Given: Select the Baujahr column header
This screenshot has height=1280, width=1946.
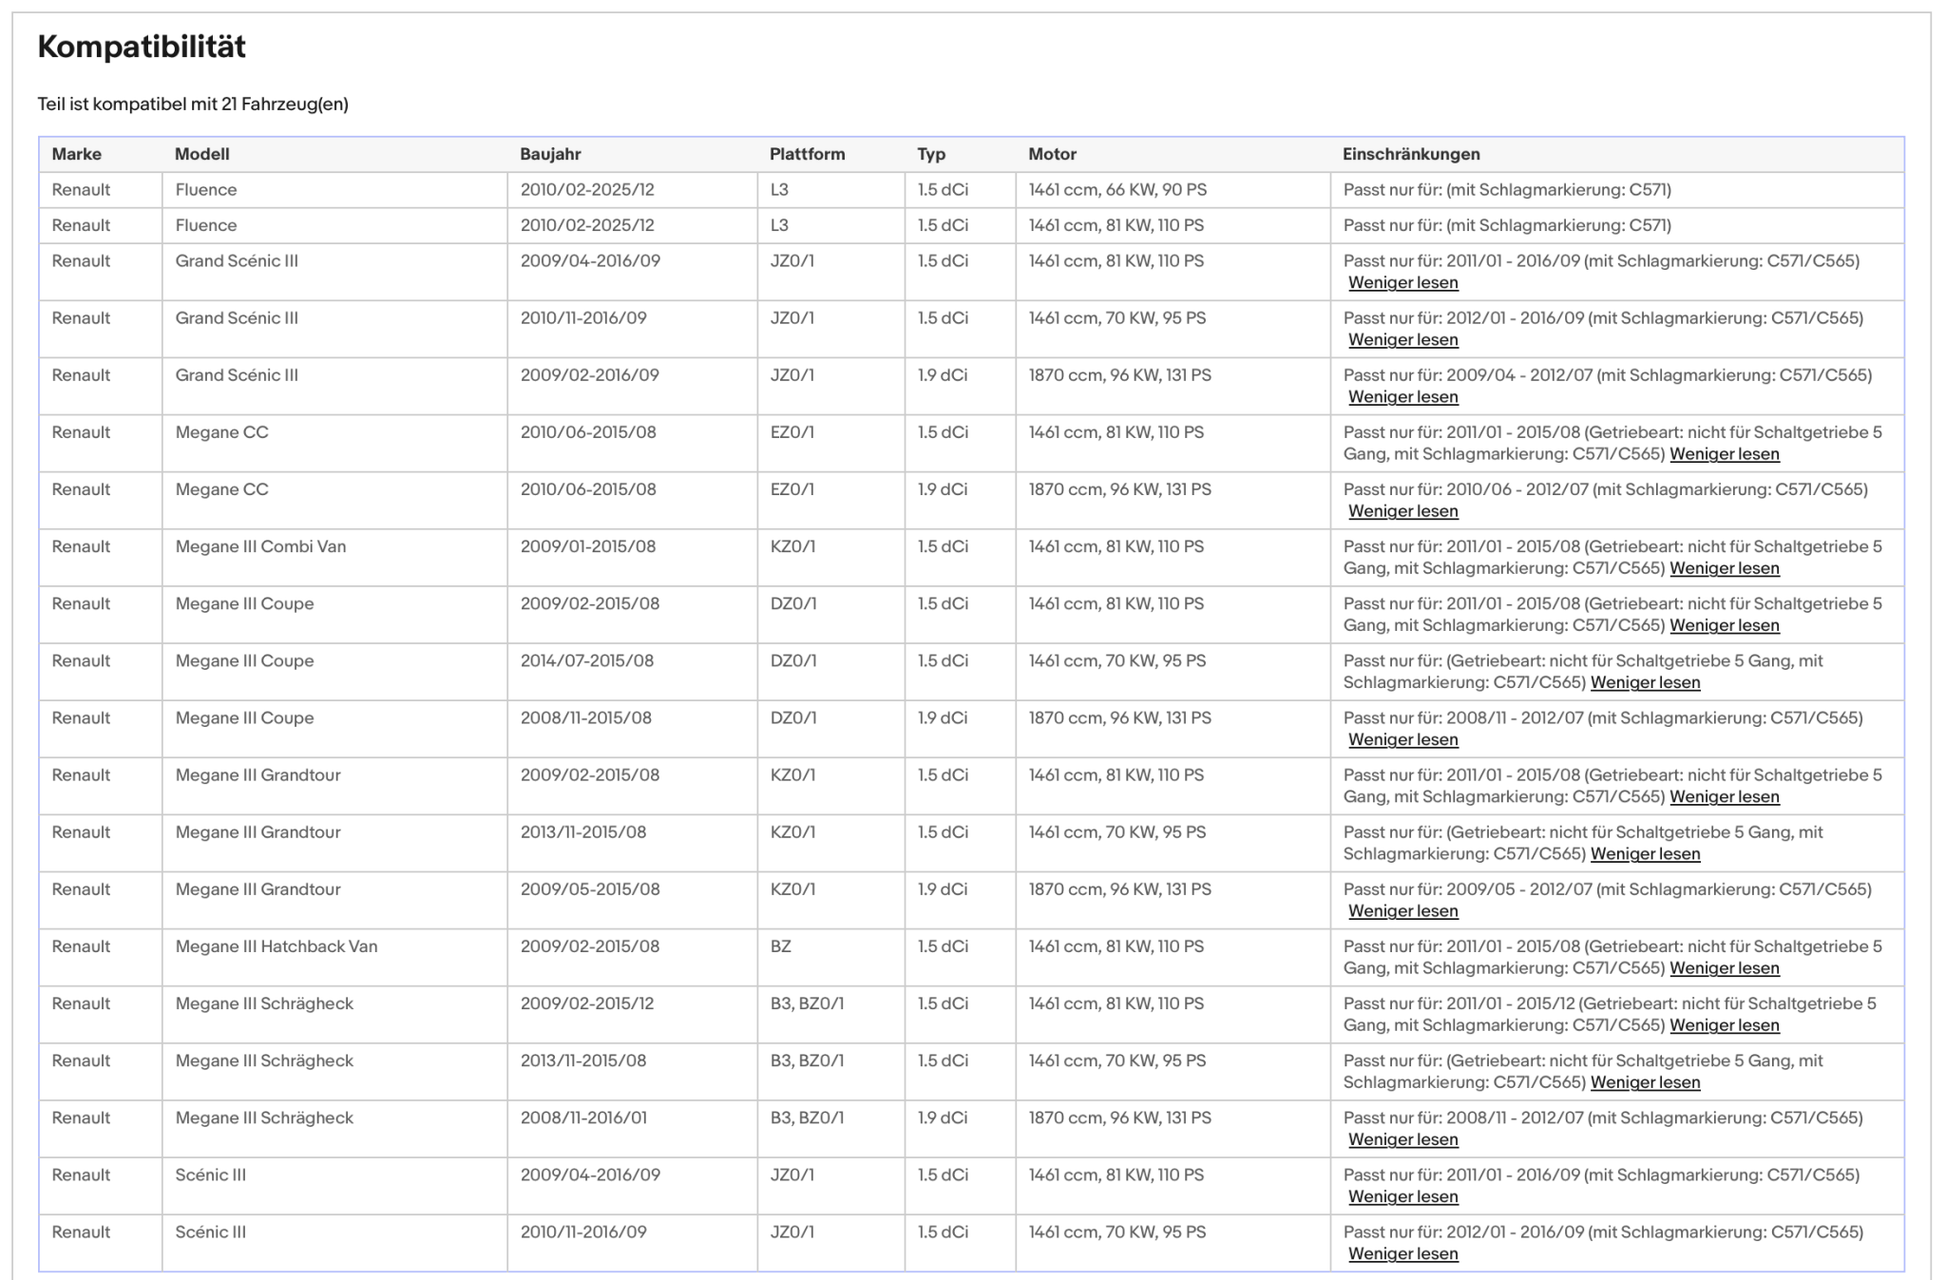Looking at the screenshot, I should (550, 154).
